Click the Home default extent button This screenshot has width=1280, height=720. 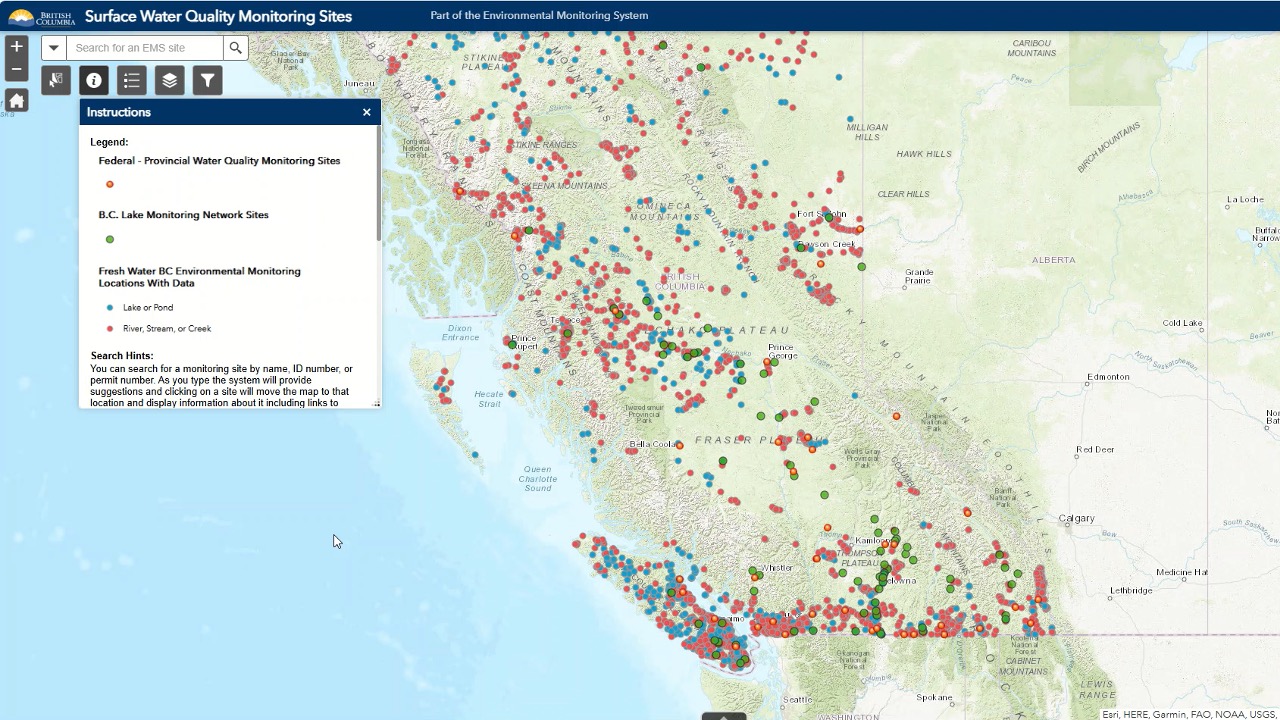click(x=16, y=101)
